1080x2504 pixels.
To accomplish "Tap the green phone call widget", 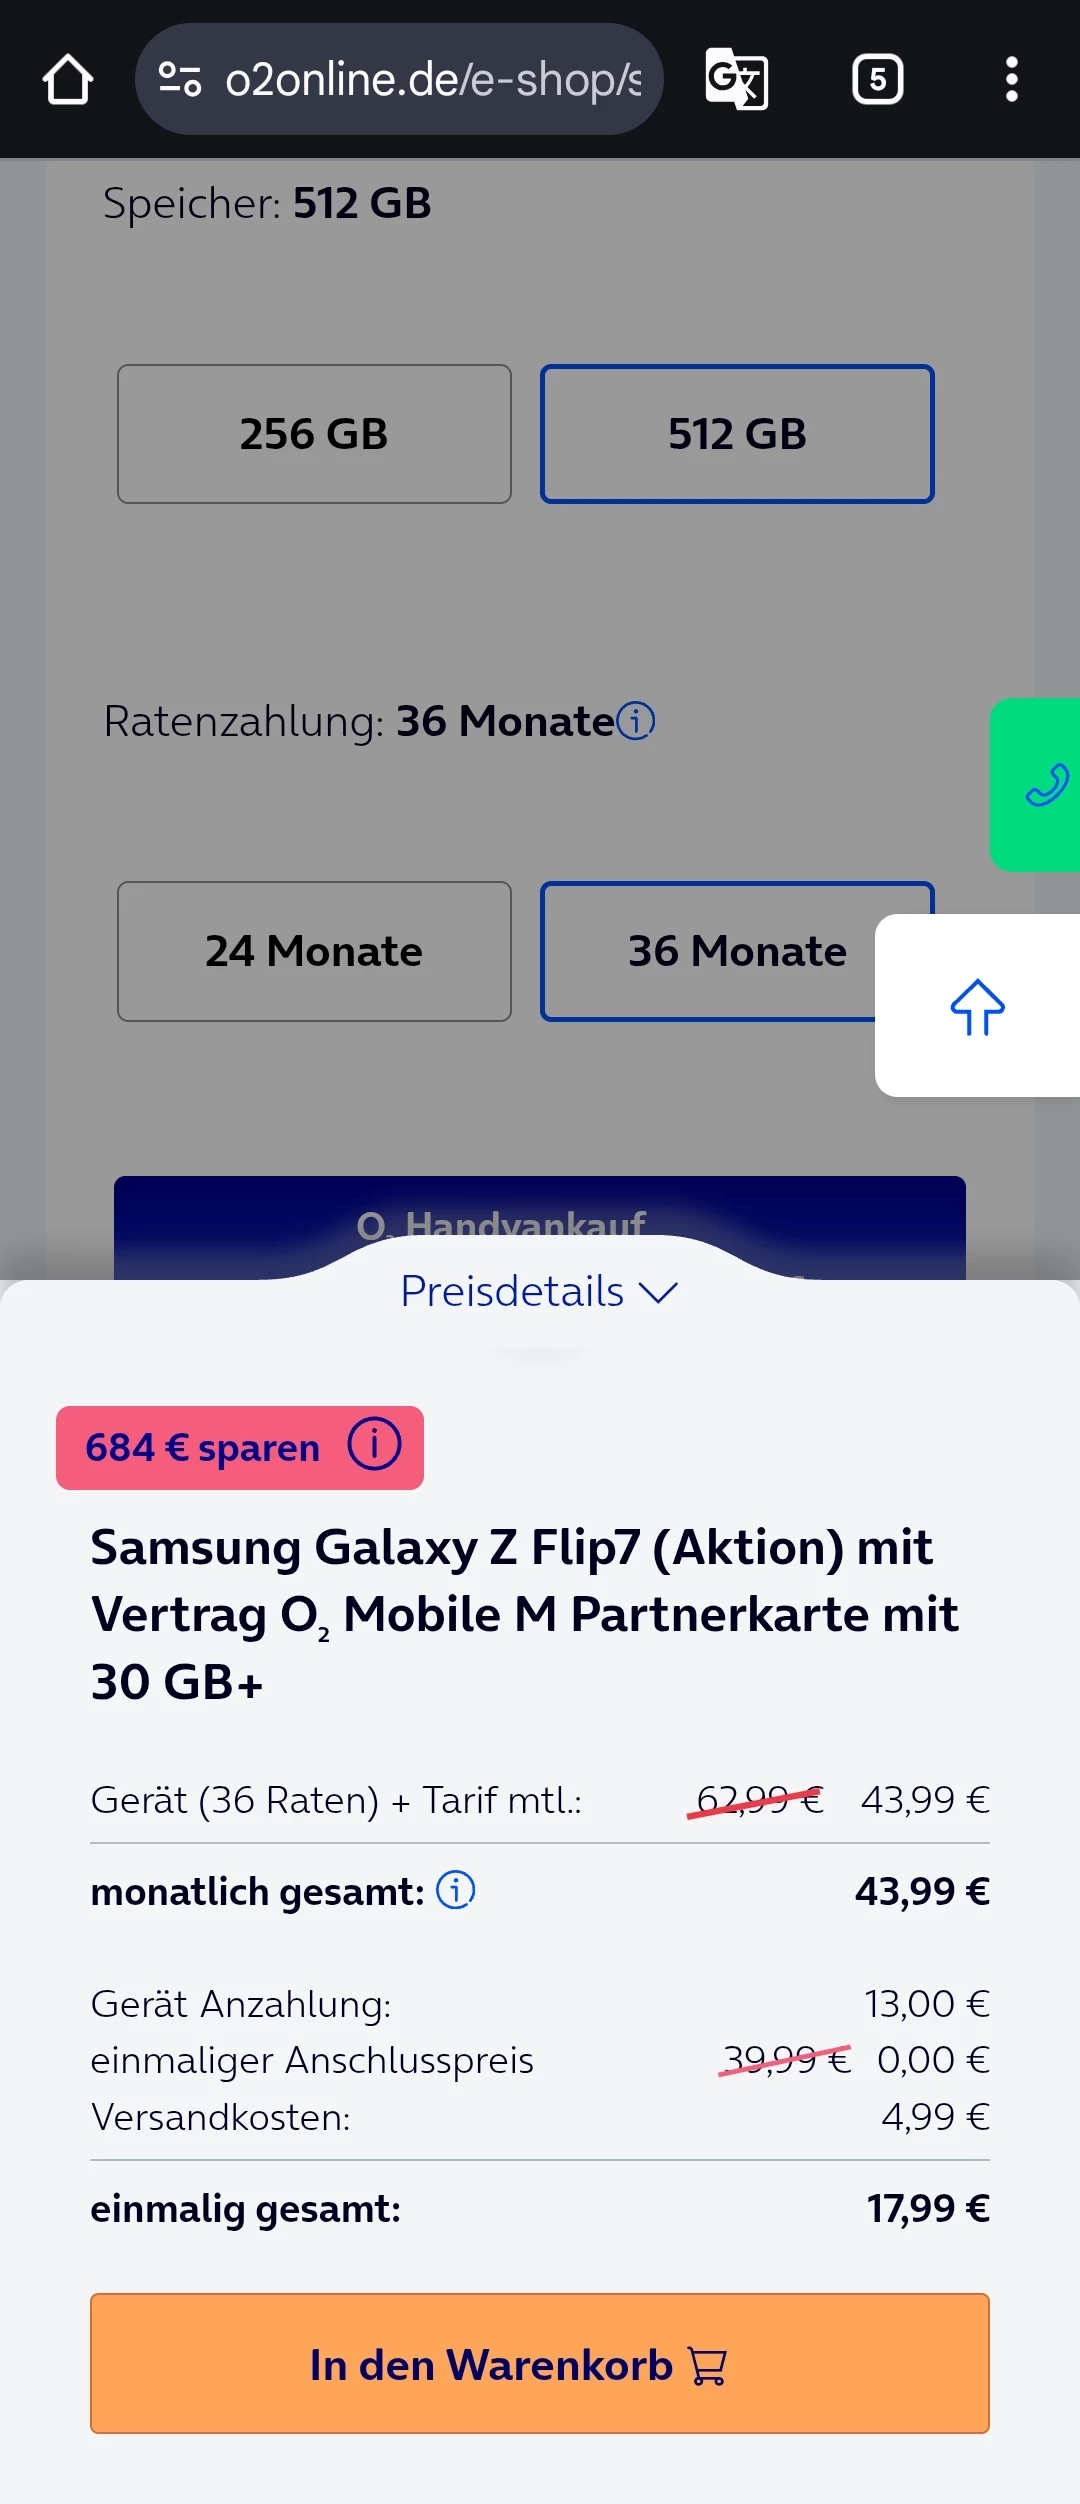I will point(1040,784).
